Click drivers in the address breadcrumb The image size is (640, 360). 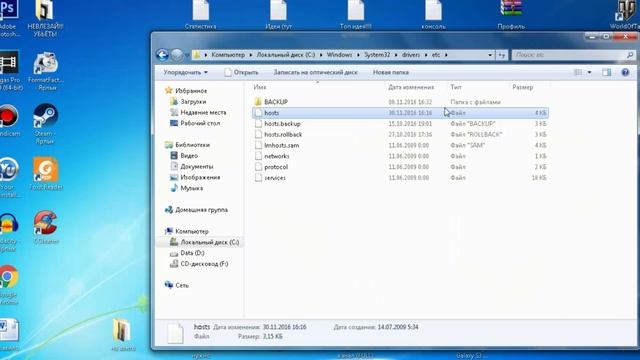pyautogui.click(x=411, y=55)
